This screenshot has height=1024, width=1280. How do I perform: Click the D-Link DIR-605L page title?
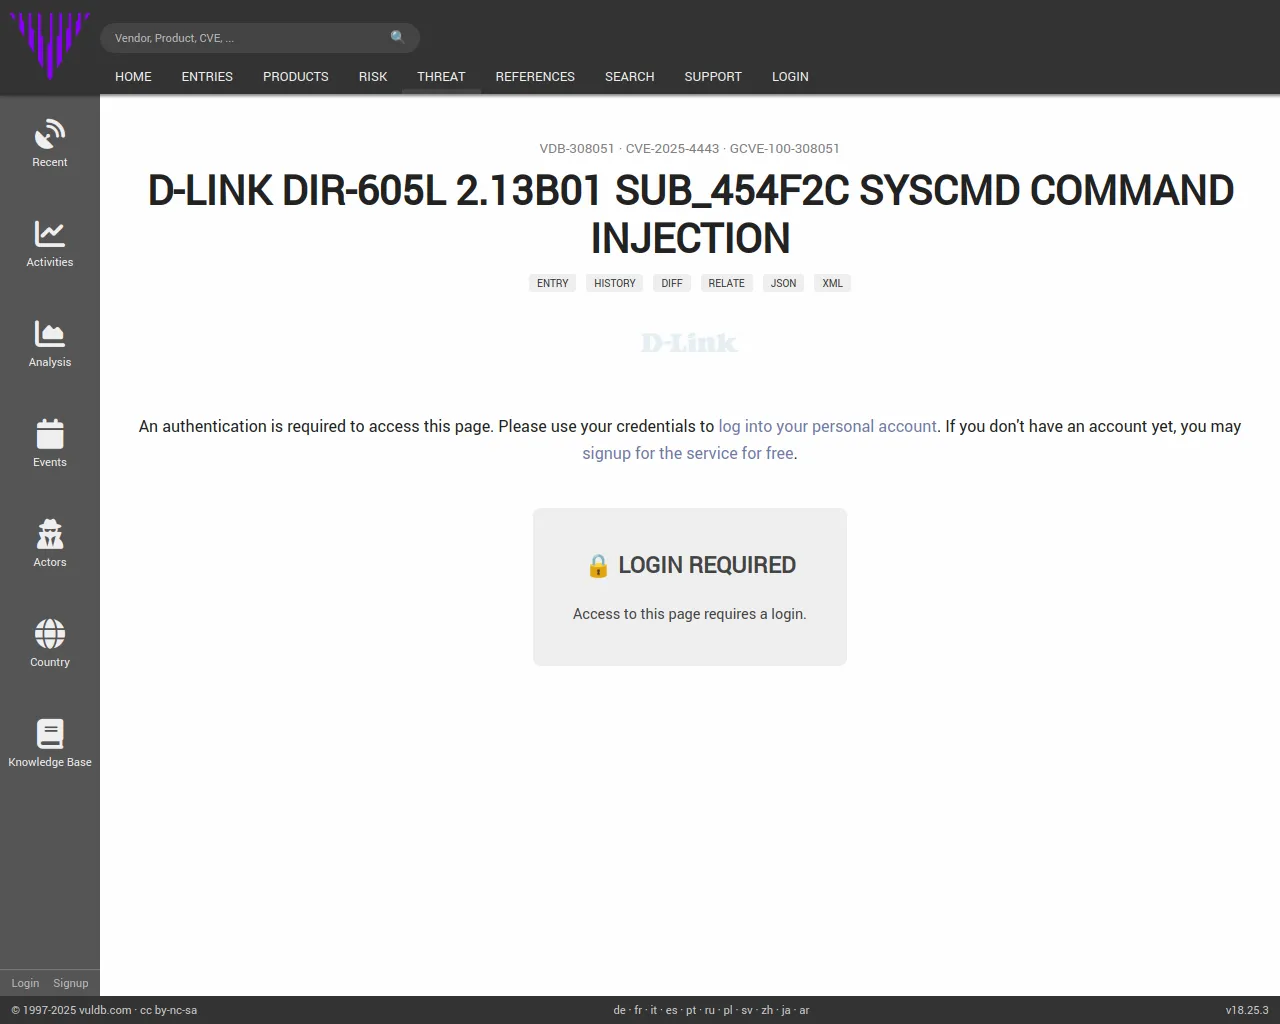[x=690, y=214]
